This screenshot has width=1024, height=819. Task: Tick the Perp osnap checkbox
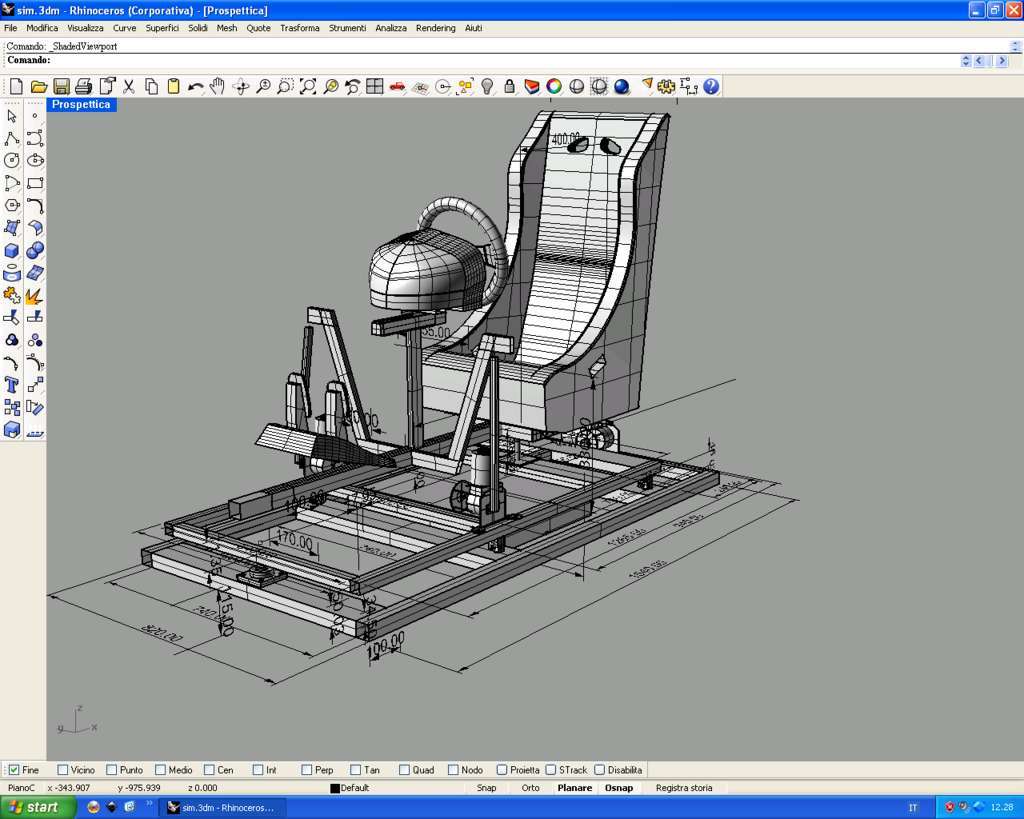pyautogui.click(x=306, y=770)
